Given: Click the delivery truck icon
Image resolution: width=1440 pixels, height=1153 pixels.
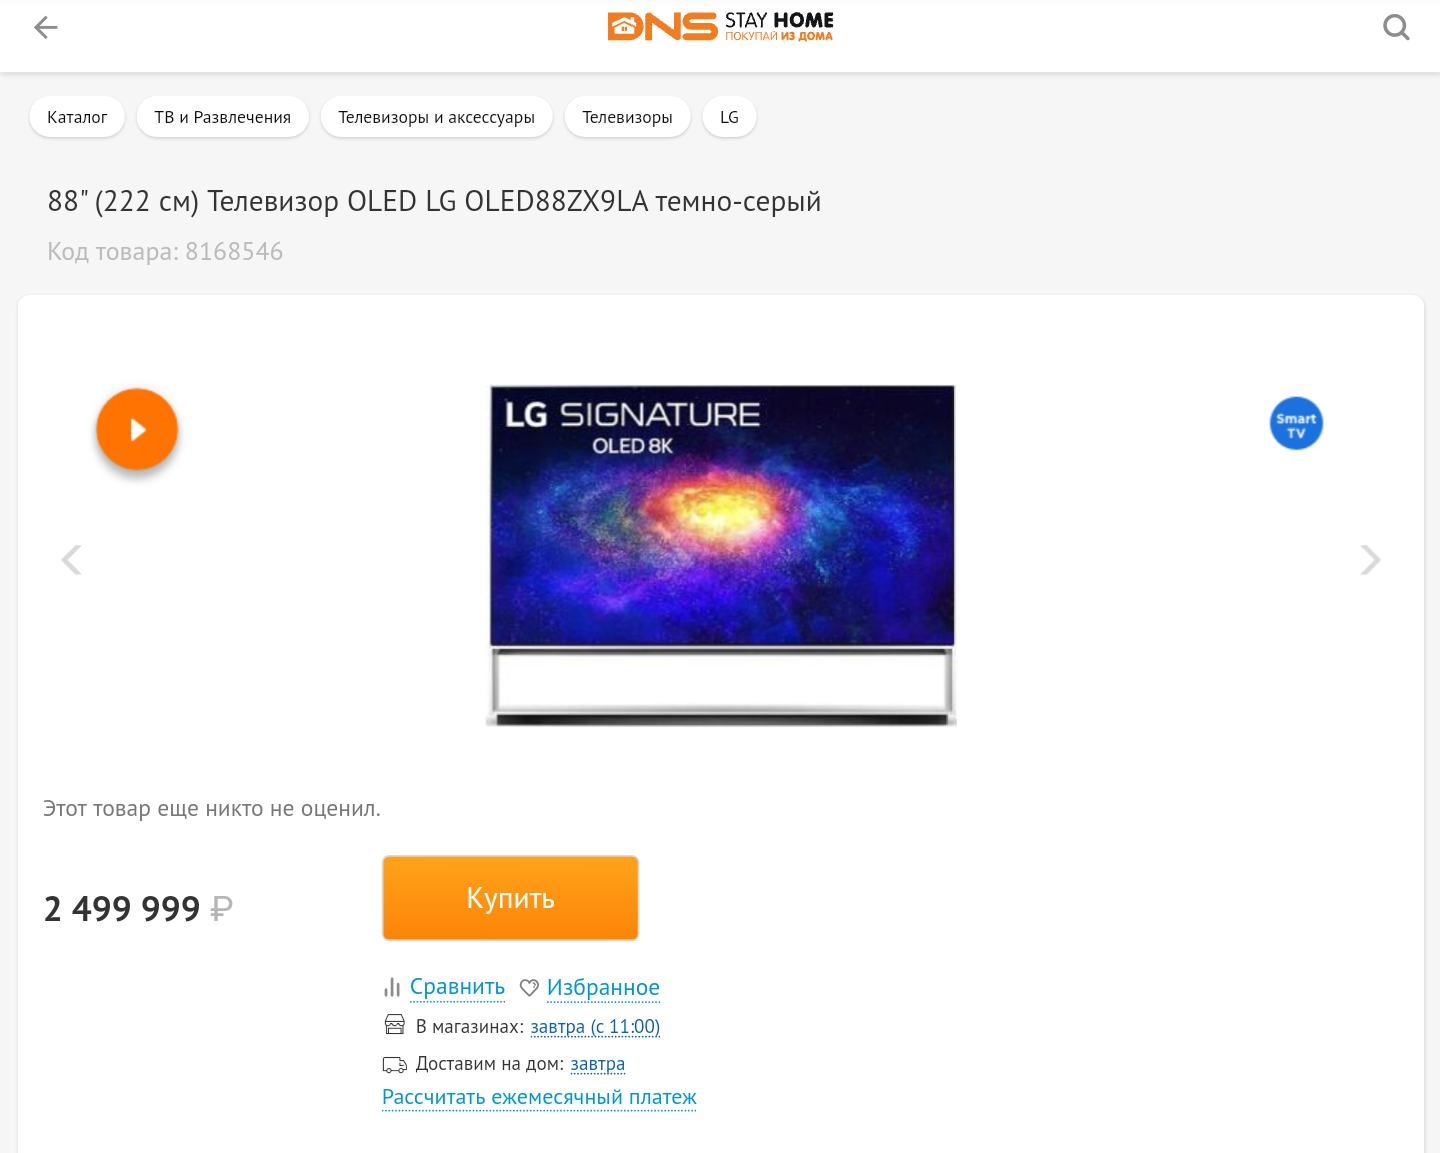Looking at the screenshot, I should click(395, 1065).
